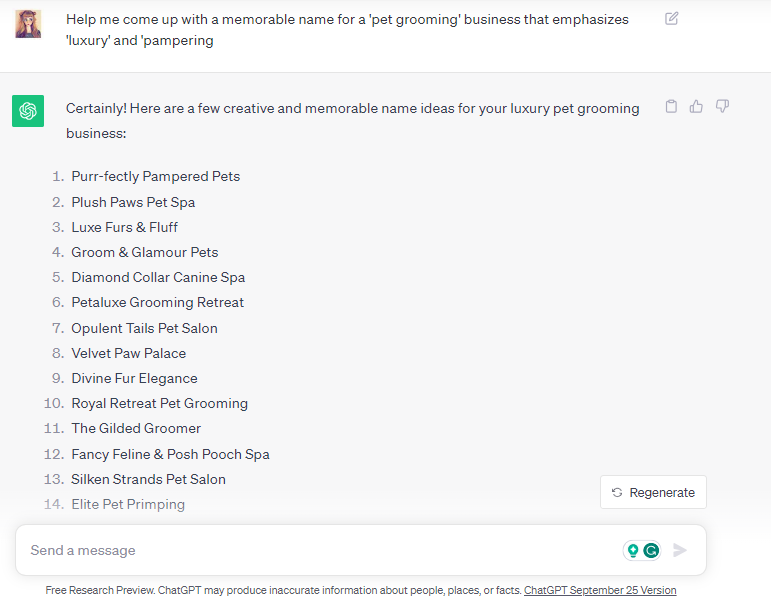This screenshot has width=771, height=601.
Task: Focus the Send a message input field
Action: point(320,550)
